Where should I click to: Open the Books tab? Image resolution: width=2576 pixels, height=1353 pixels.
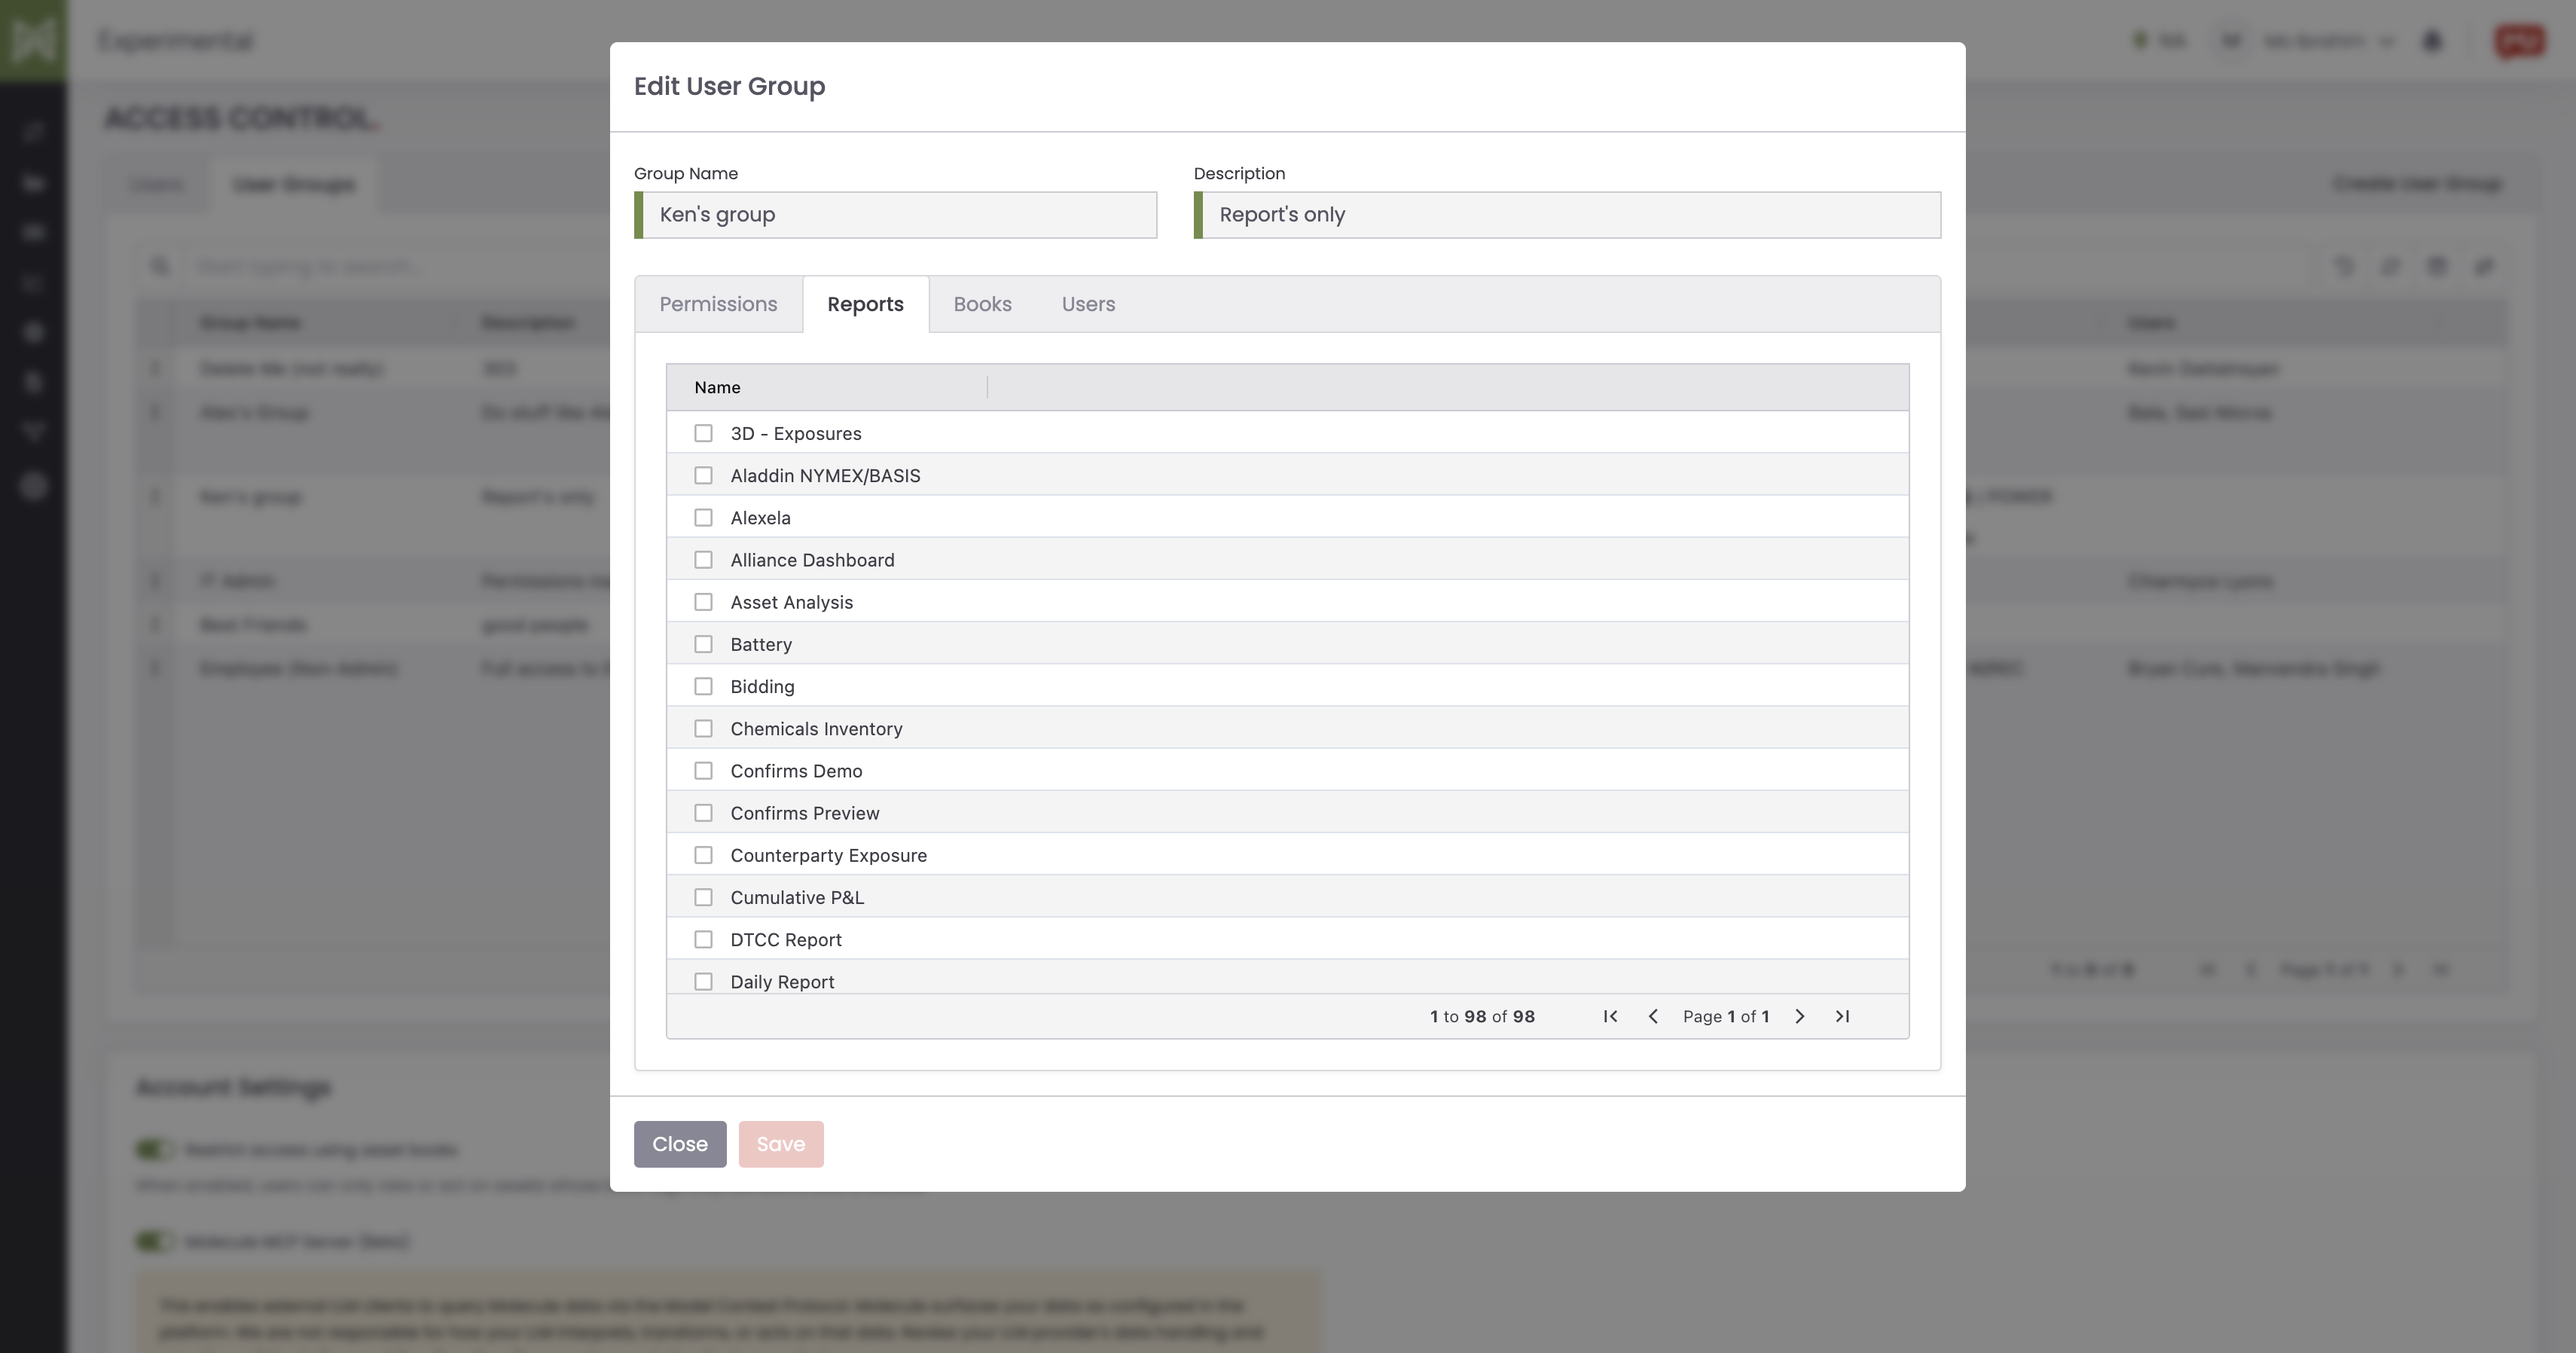982,304
